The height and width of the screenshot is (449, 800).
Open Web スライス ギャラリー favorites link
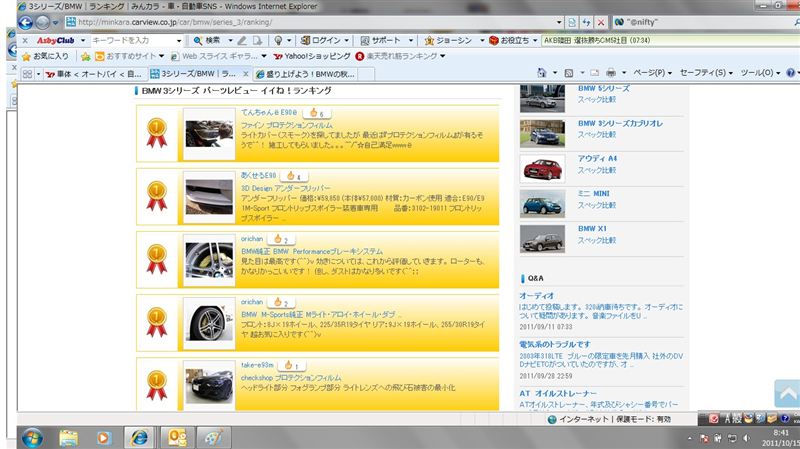coord(218,56)
